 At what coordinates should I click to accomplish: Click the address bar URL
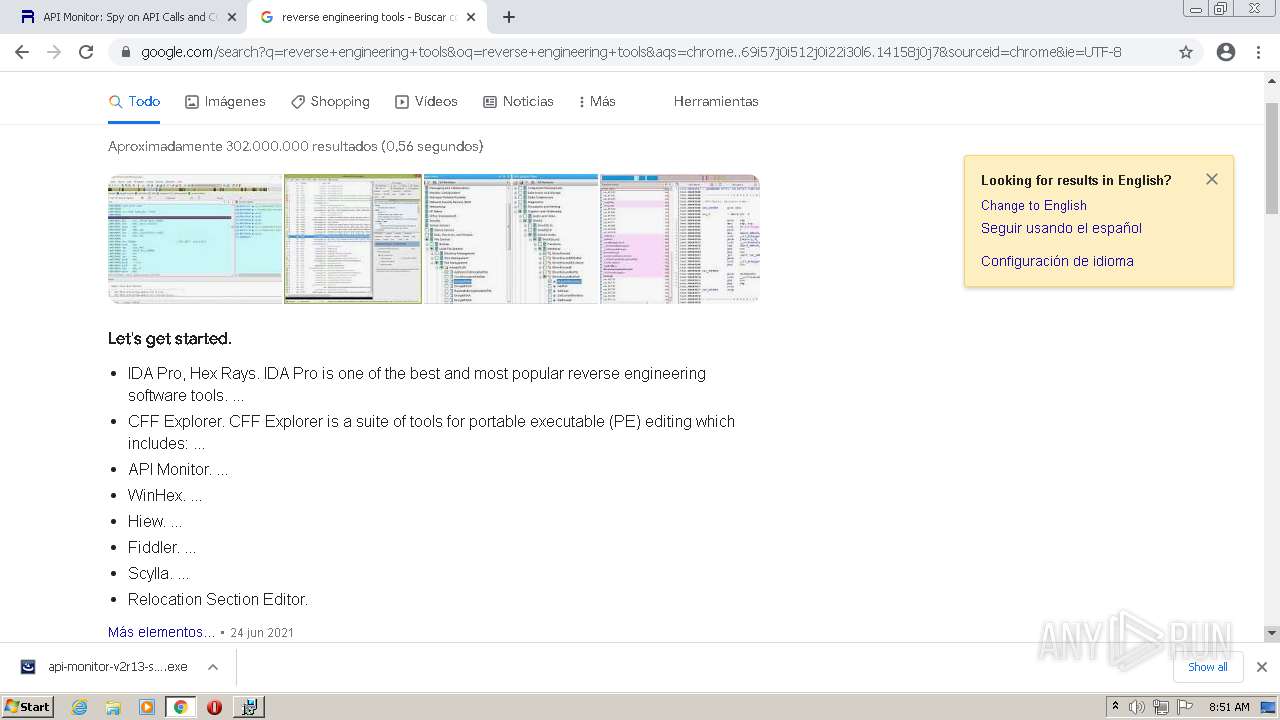[x=631, y=52]
